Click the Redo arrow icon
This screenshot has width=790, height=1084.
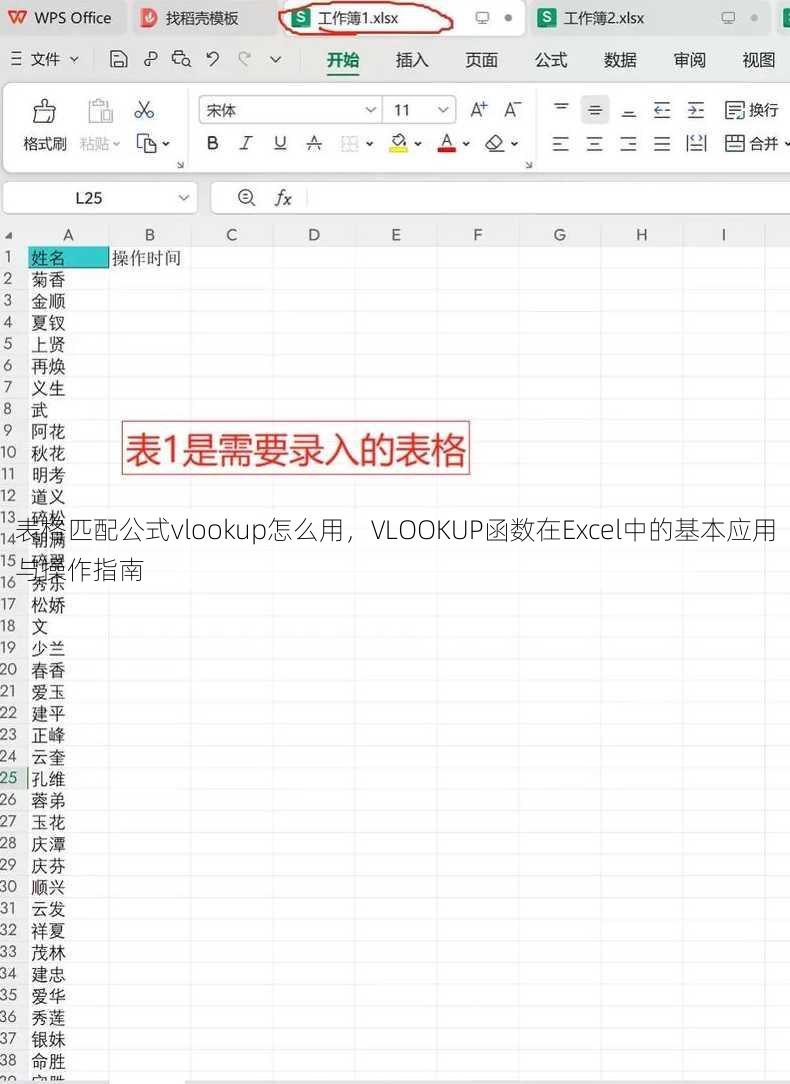pyautogui.click(x=245, y=59)
